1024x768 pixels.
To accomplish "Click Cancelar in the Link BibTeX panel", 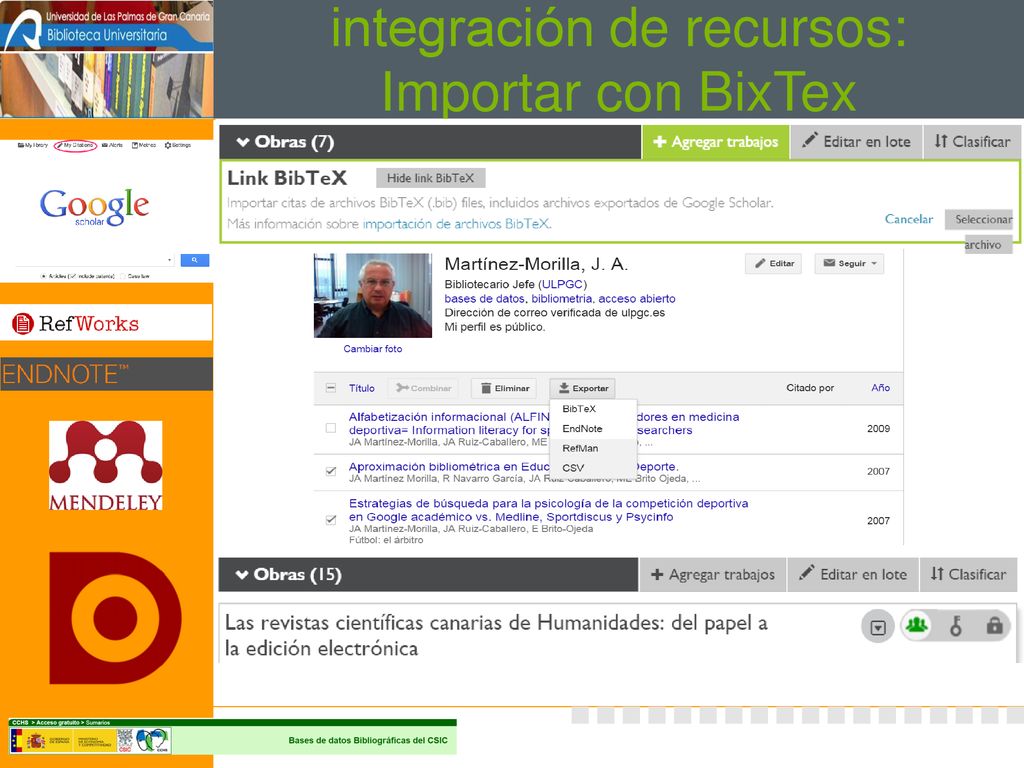I will click(x=908, y=219).
